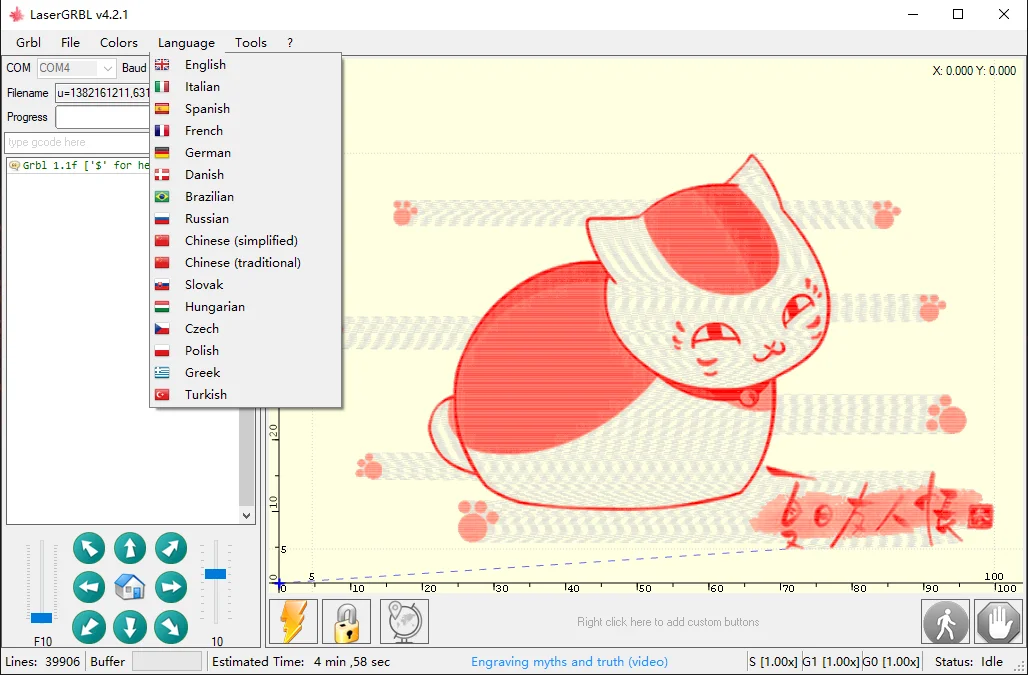Screen dimensions: 1028x675
Task: Choose Italian language
Action: point(245,87)
